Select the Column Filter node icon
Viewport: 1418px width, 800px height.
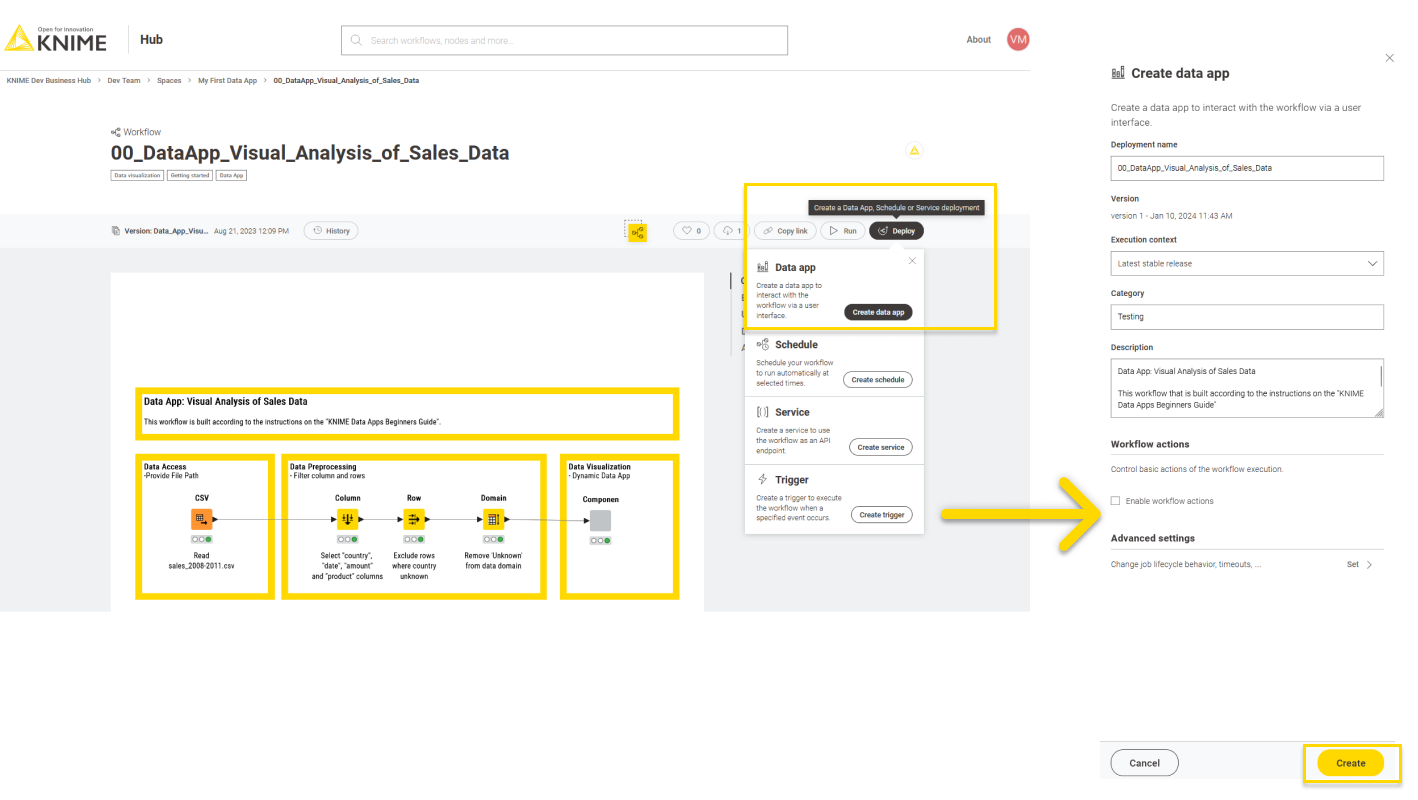click(x=347, y=520)
